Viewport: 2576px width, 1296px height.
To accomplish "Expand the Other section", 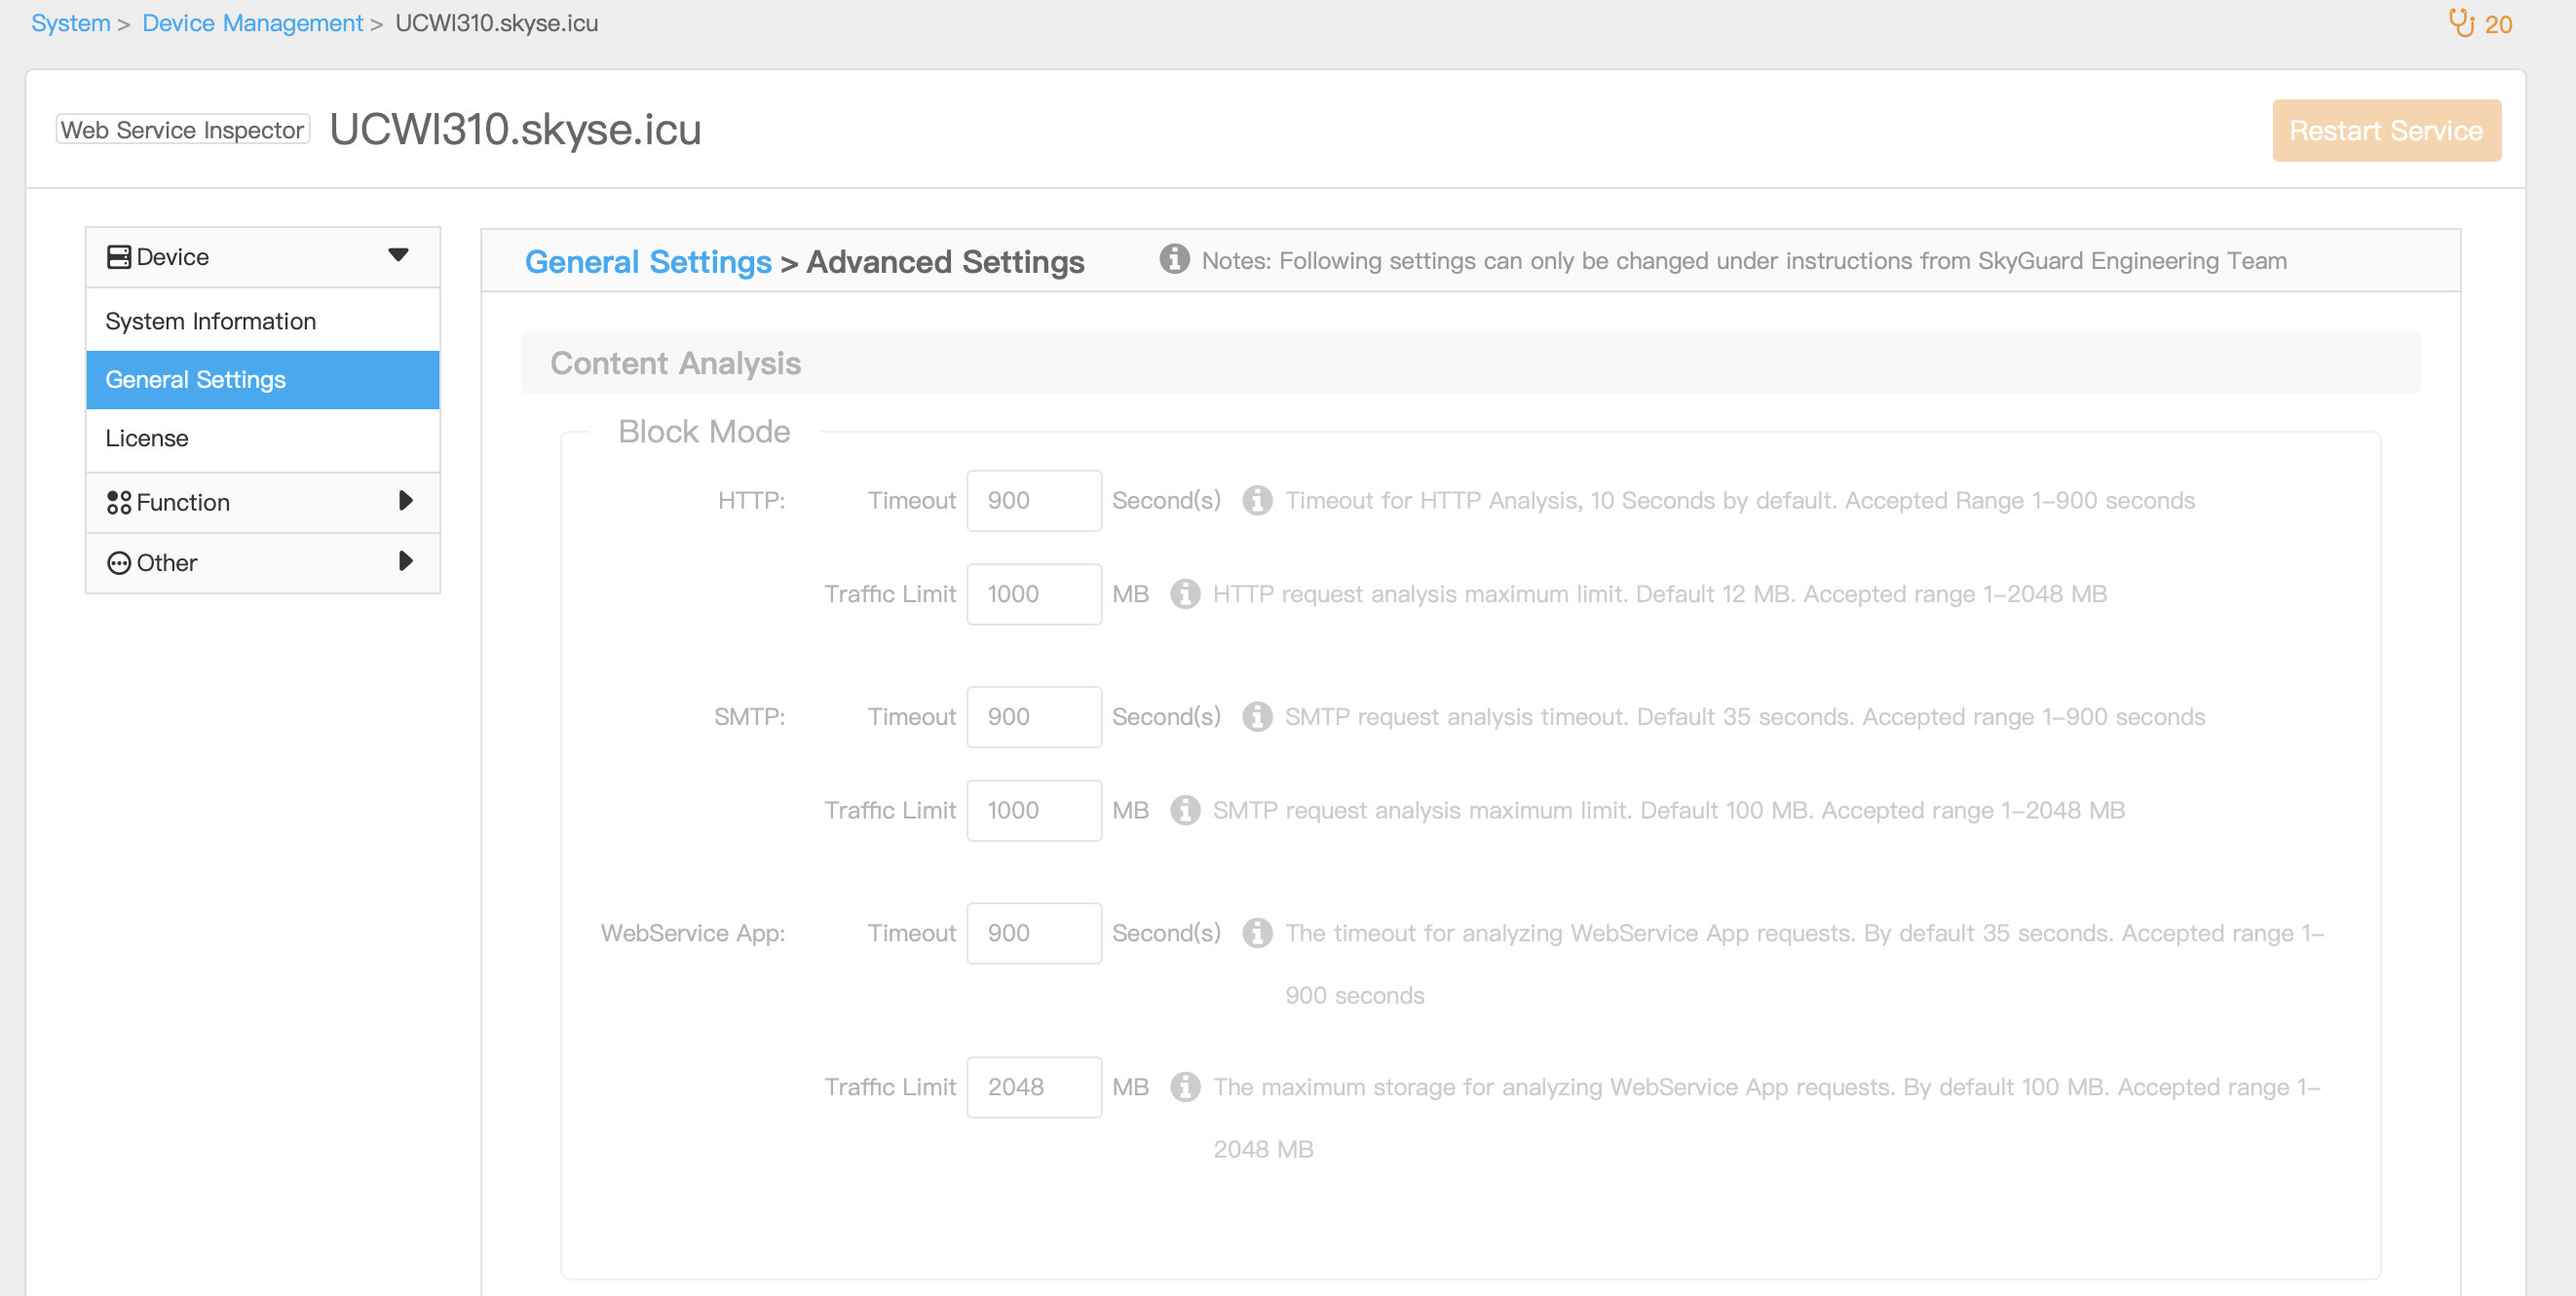I will 405,562.
